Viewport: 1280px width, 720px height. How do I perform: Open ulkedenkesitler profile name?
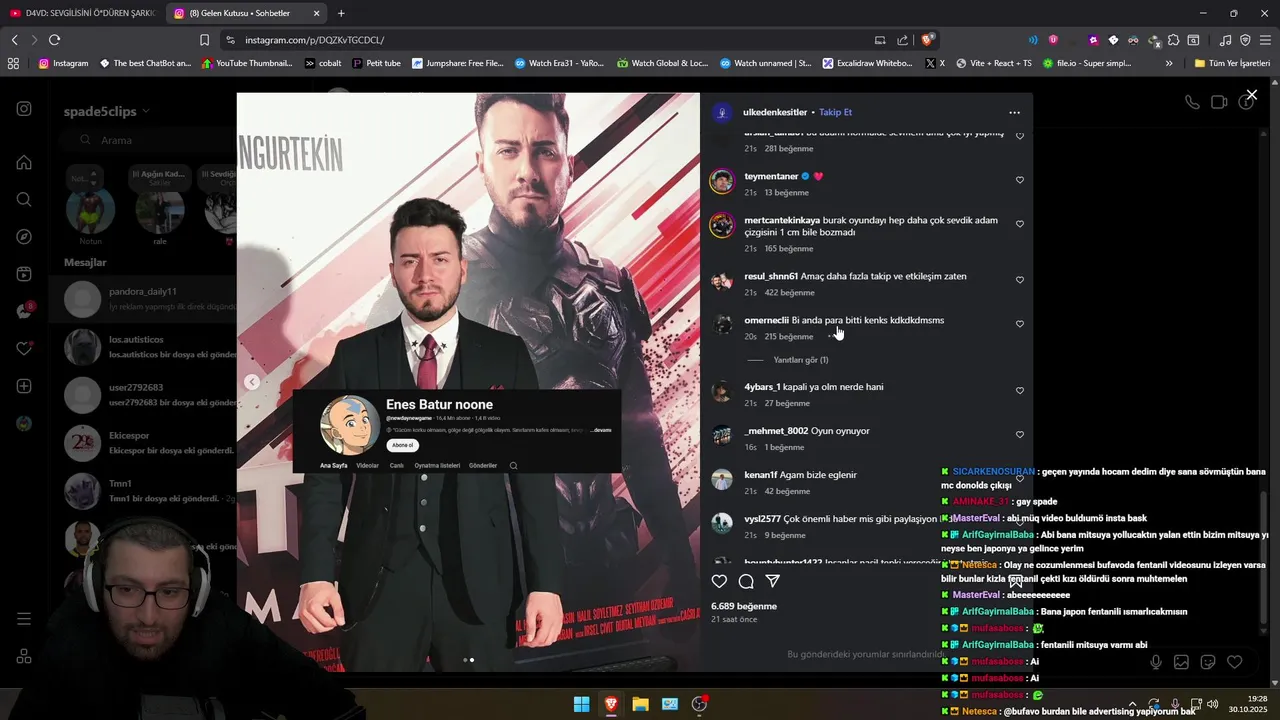pyautogui.click(x=775, y=112)
